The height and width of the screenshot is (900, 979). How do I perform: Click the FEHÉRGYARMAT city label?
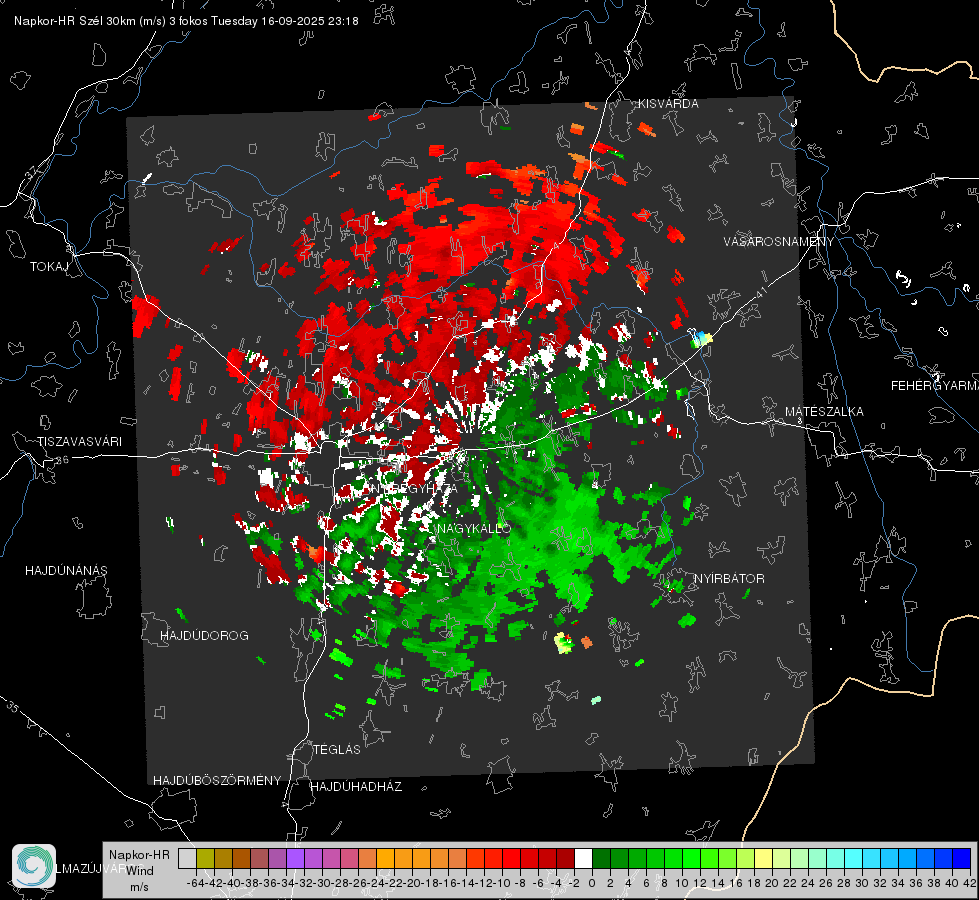pos(935,386)
